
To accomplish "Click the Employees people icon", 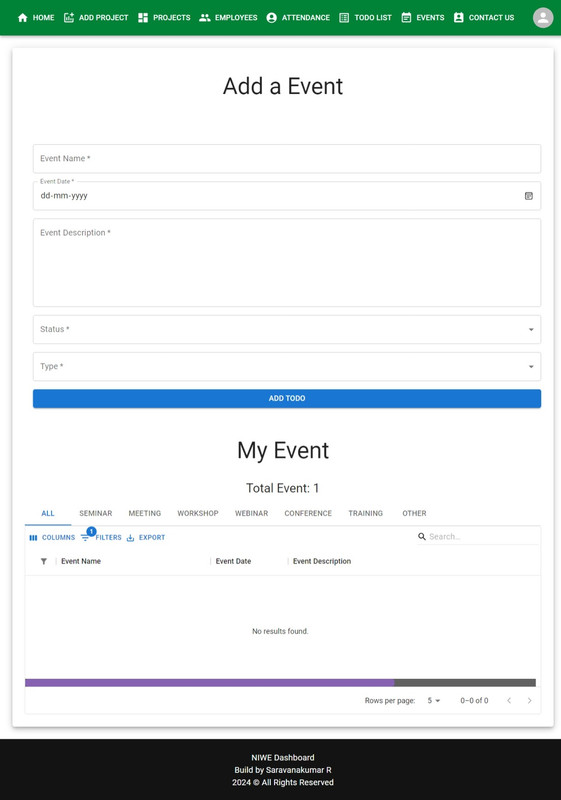I will coord(205,18).
